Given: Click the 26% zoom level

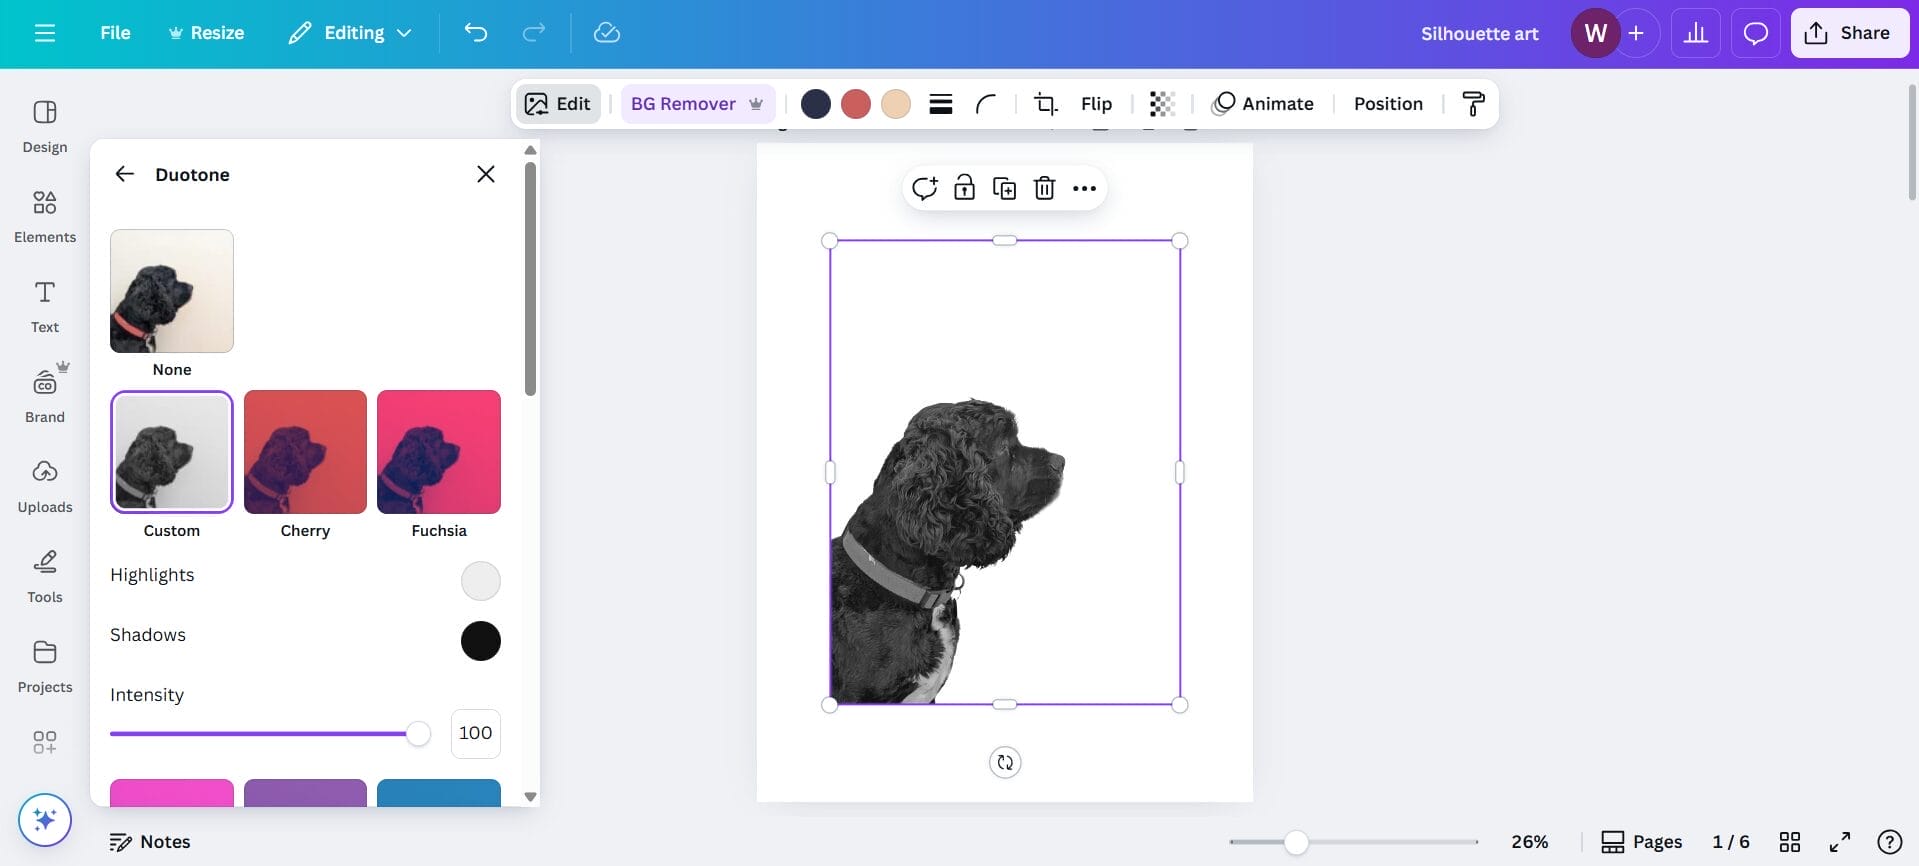Looking at the screenshot, I should tap(1530, 842).
